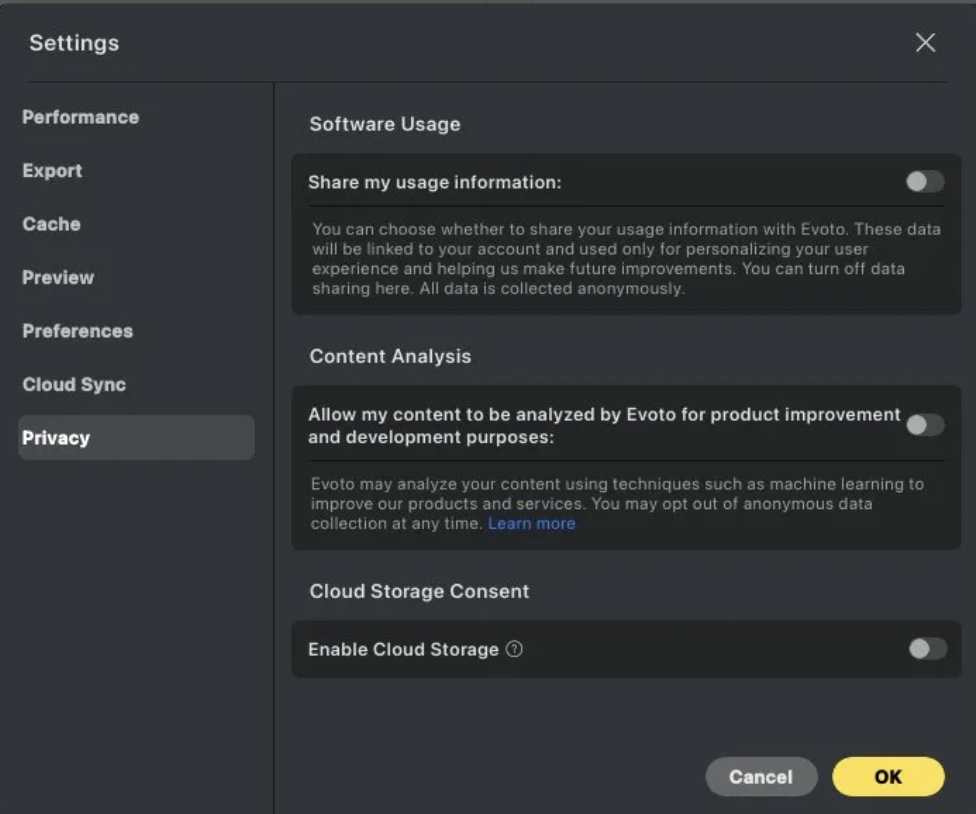
Task: Close the Settings dialog
Action: [925, 42]
